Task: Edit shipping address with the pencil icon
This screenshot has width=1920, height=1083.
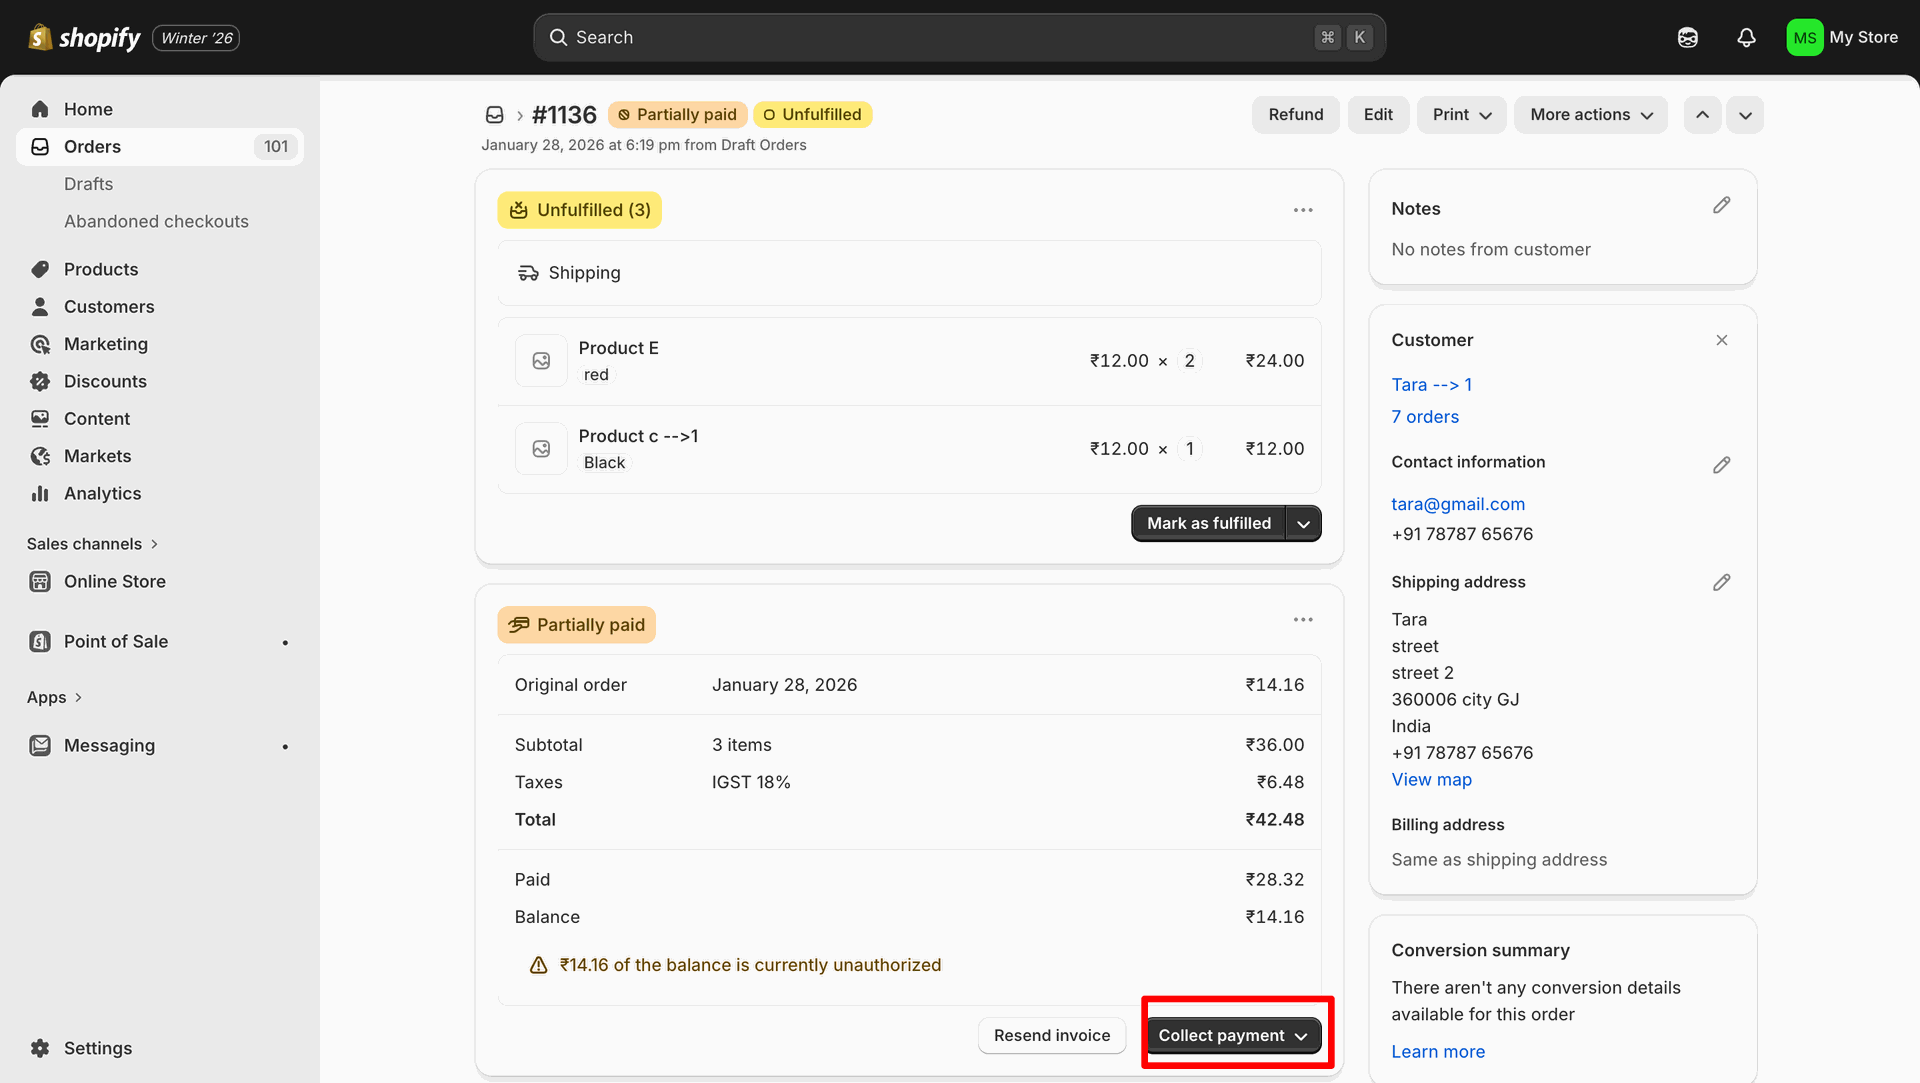Action: (x=1721, y=582)
